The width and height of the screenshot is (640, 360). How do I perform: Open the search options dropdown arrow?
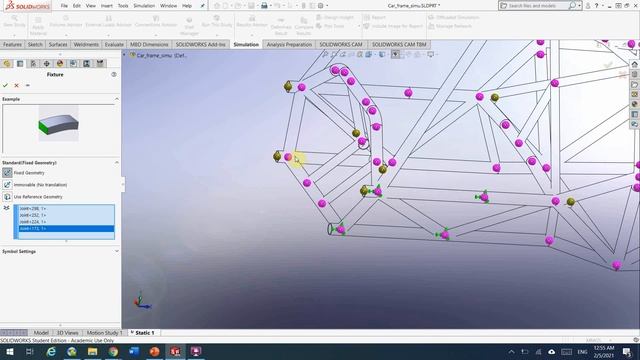(x=579, y=6)
